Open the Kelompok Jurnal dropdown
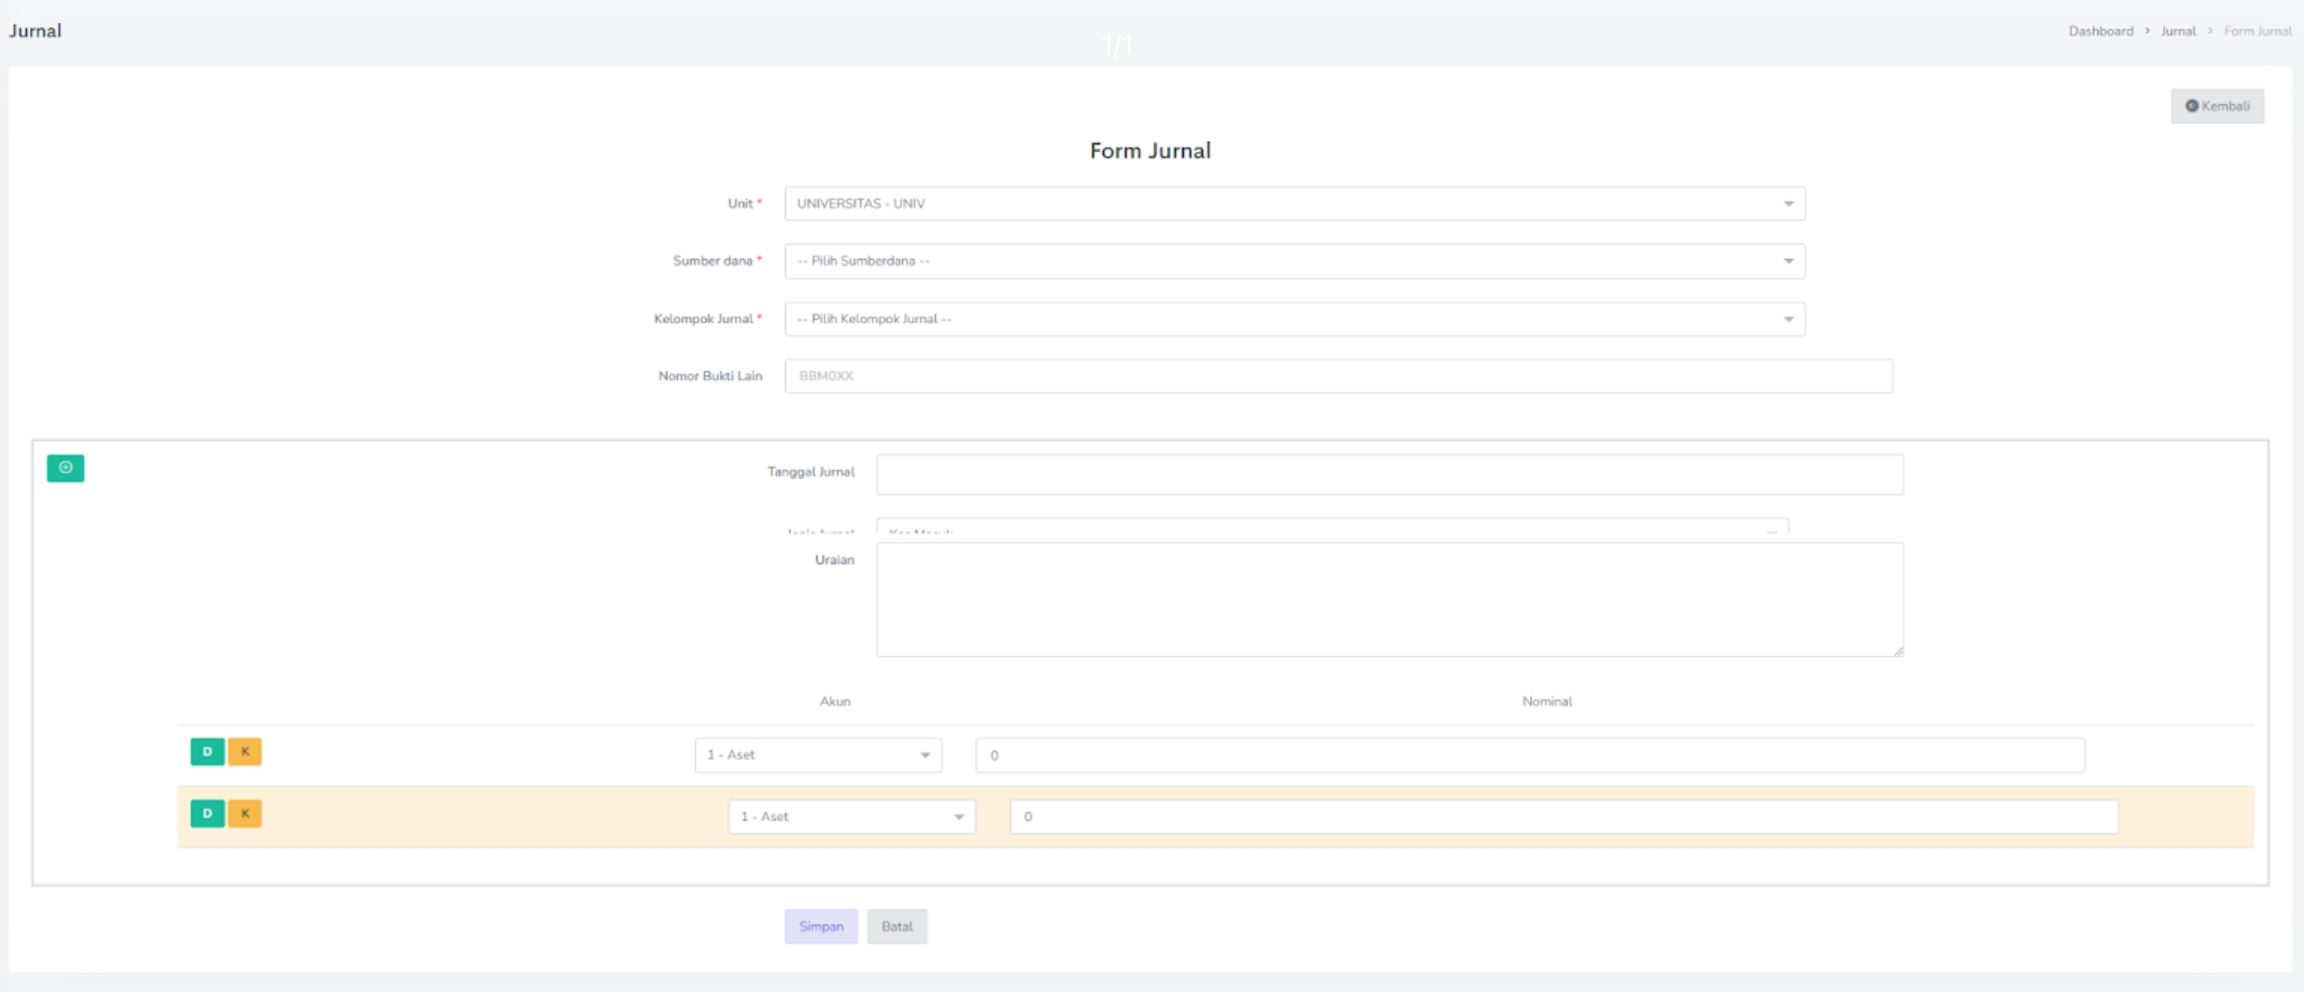 coord(1294,319)
